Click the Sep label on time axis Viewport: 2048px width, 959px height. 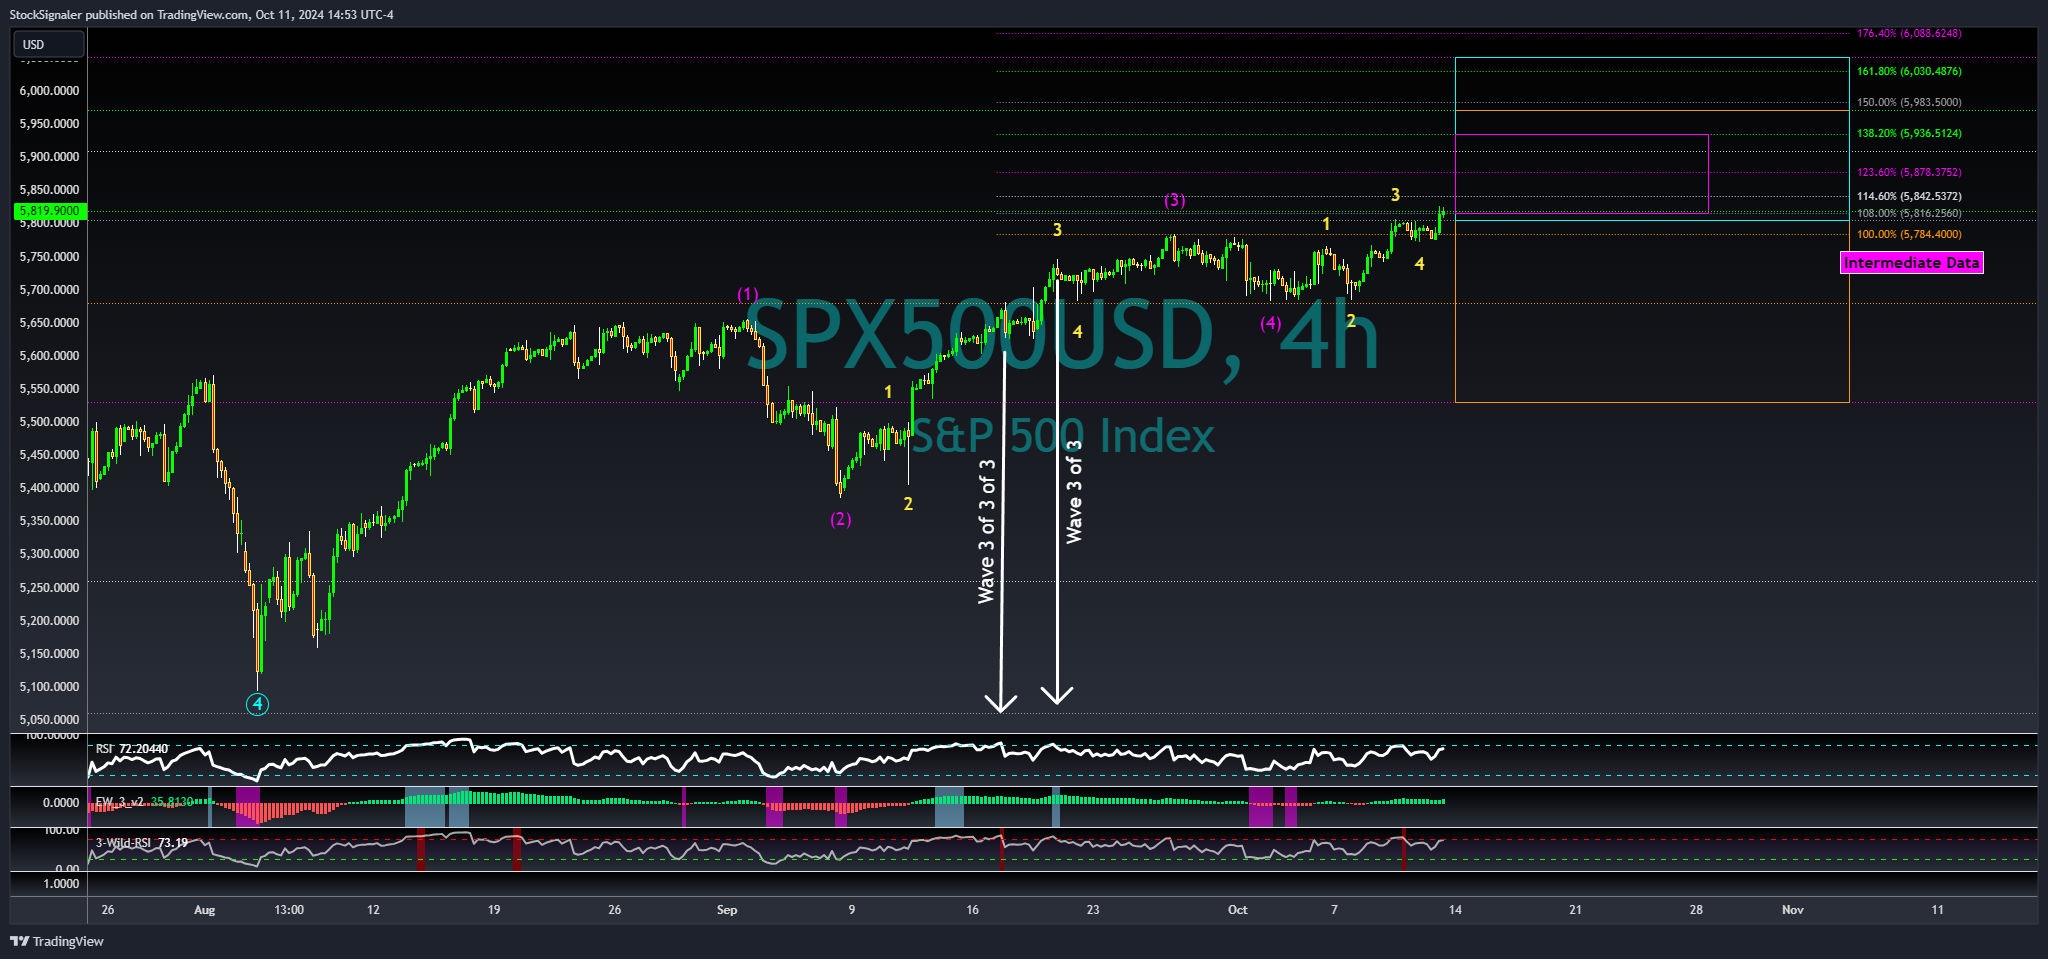(x=727, y=910)
